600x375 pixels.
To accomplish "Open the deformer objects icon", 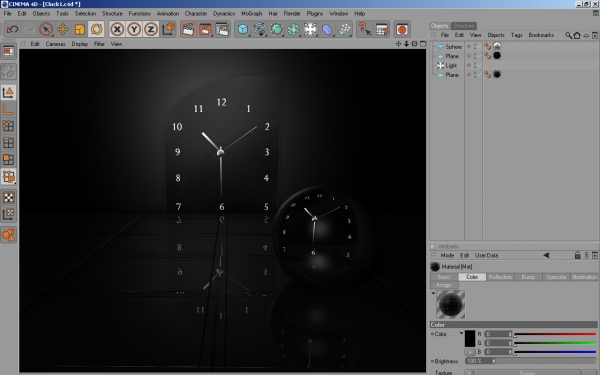I will tap(327, 29).
